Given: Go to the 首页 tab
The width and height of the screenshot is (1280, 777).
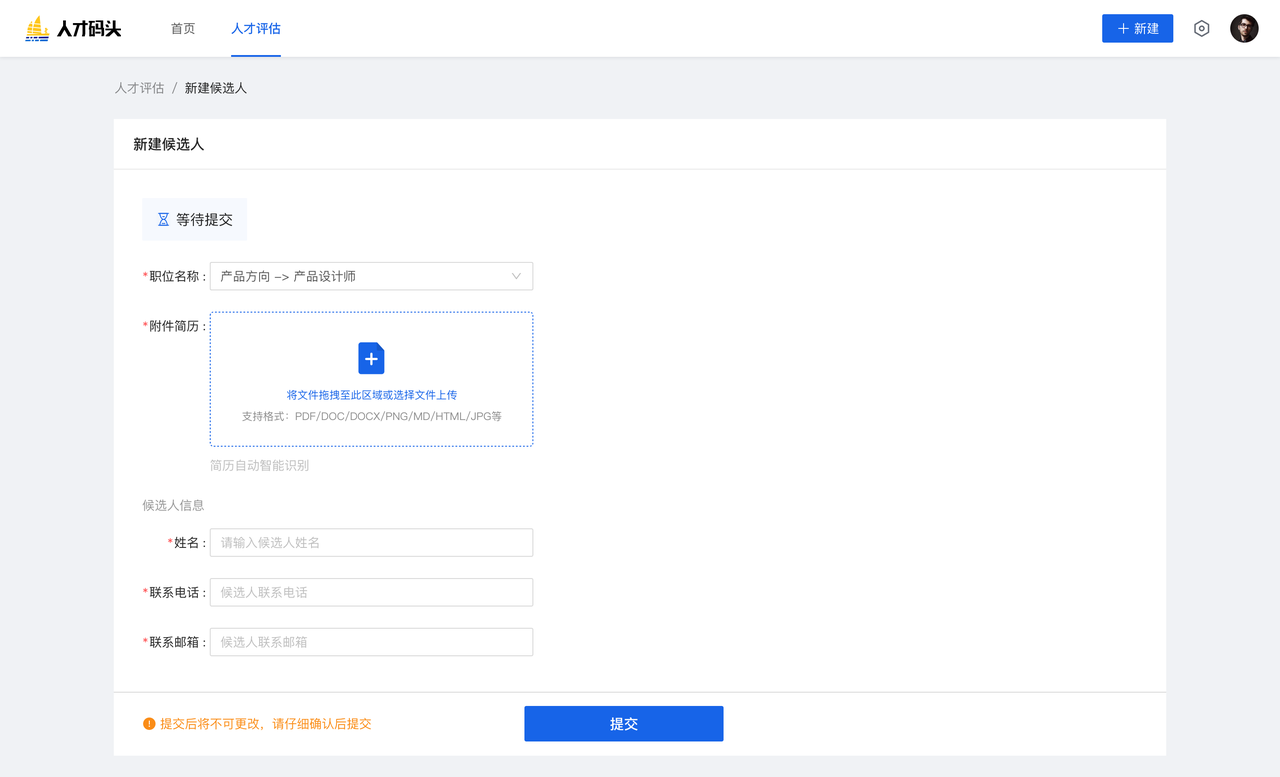Looking at the screenshot, I should pyautogui.click(x=183, y=29).
